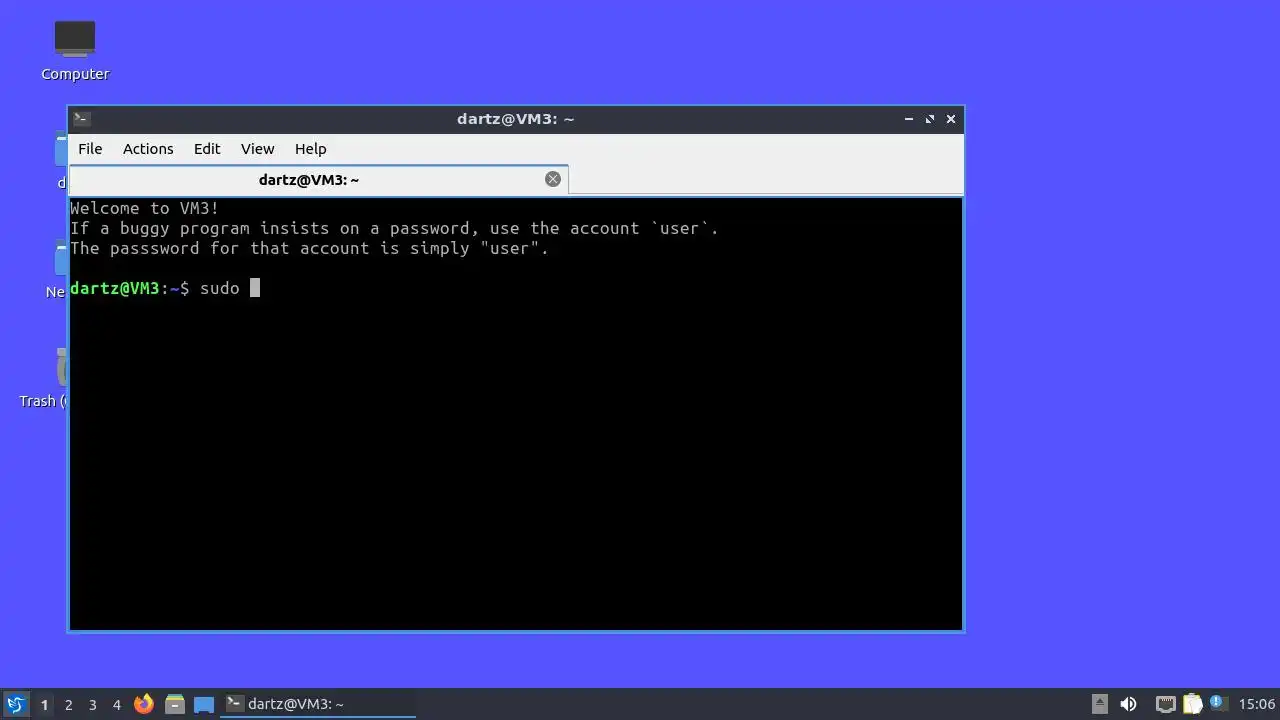Select the dartz@VM3: ~ terminal tab
The image size is (1280, 720).
tap(318, 180)
